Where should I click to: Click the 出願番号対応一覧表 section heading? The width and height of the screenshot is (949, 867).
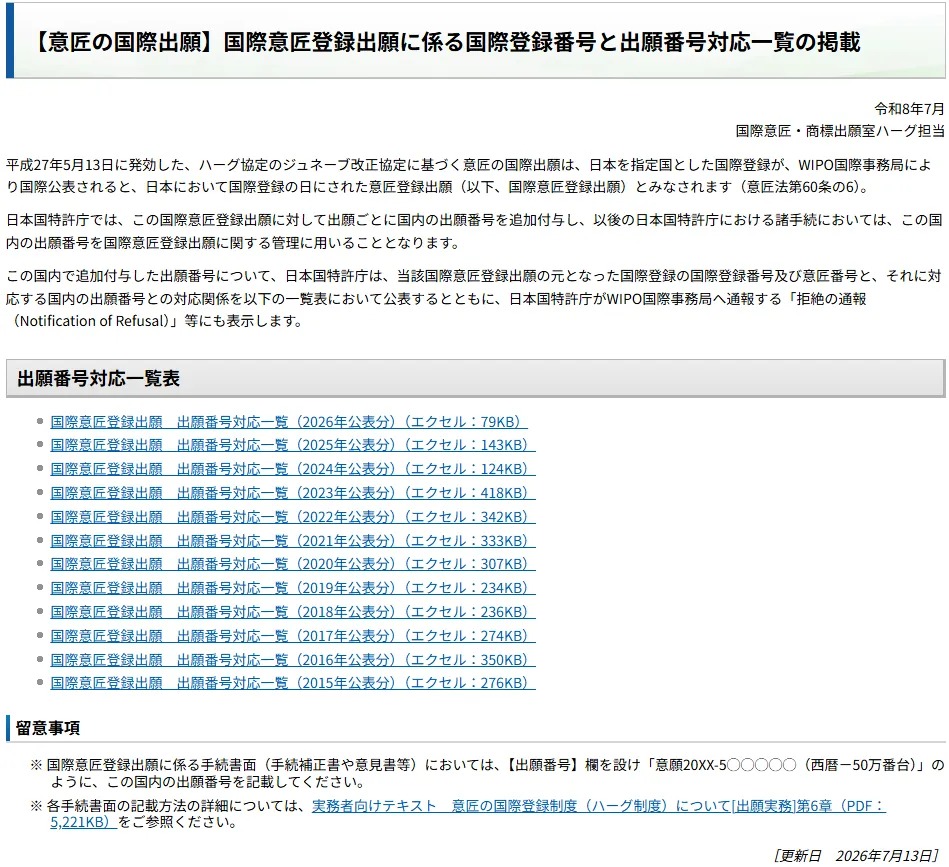pos(99,379)
